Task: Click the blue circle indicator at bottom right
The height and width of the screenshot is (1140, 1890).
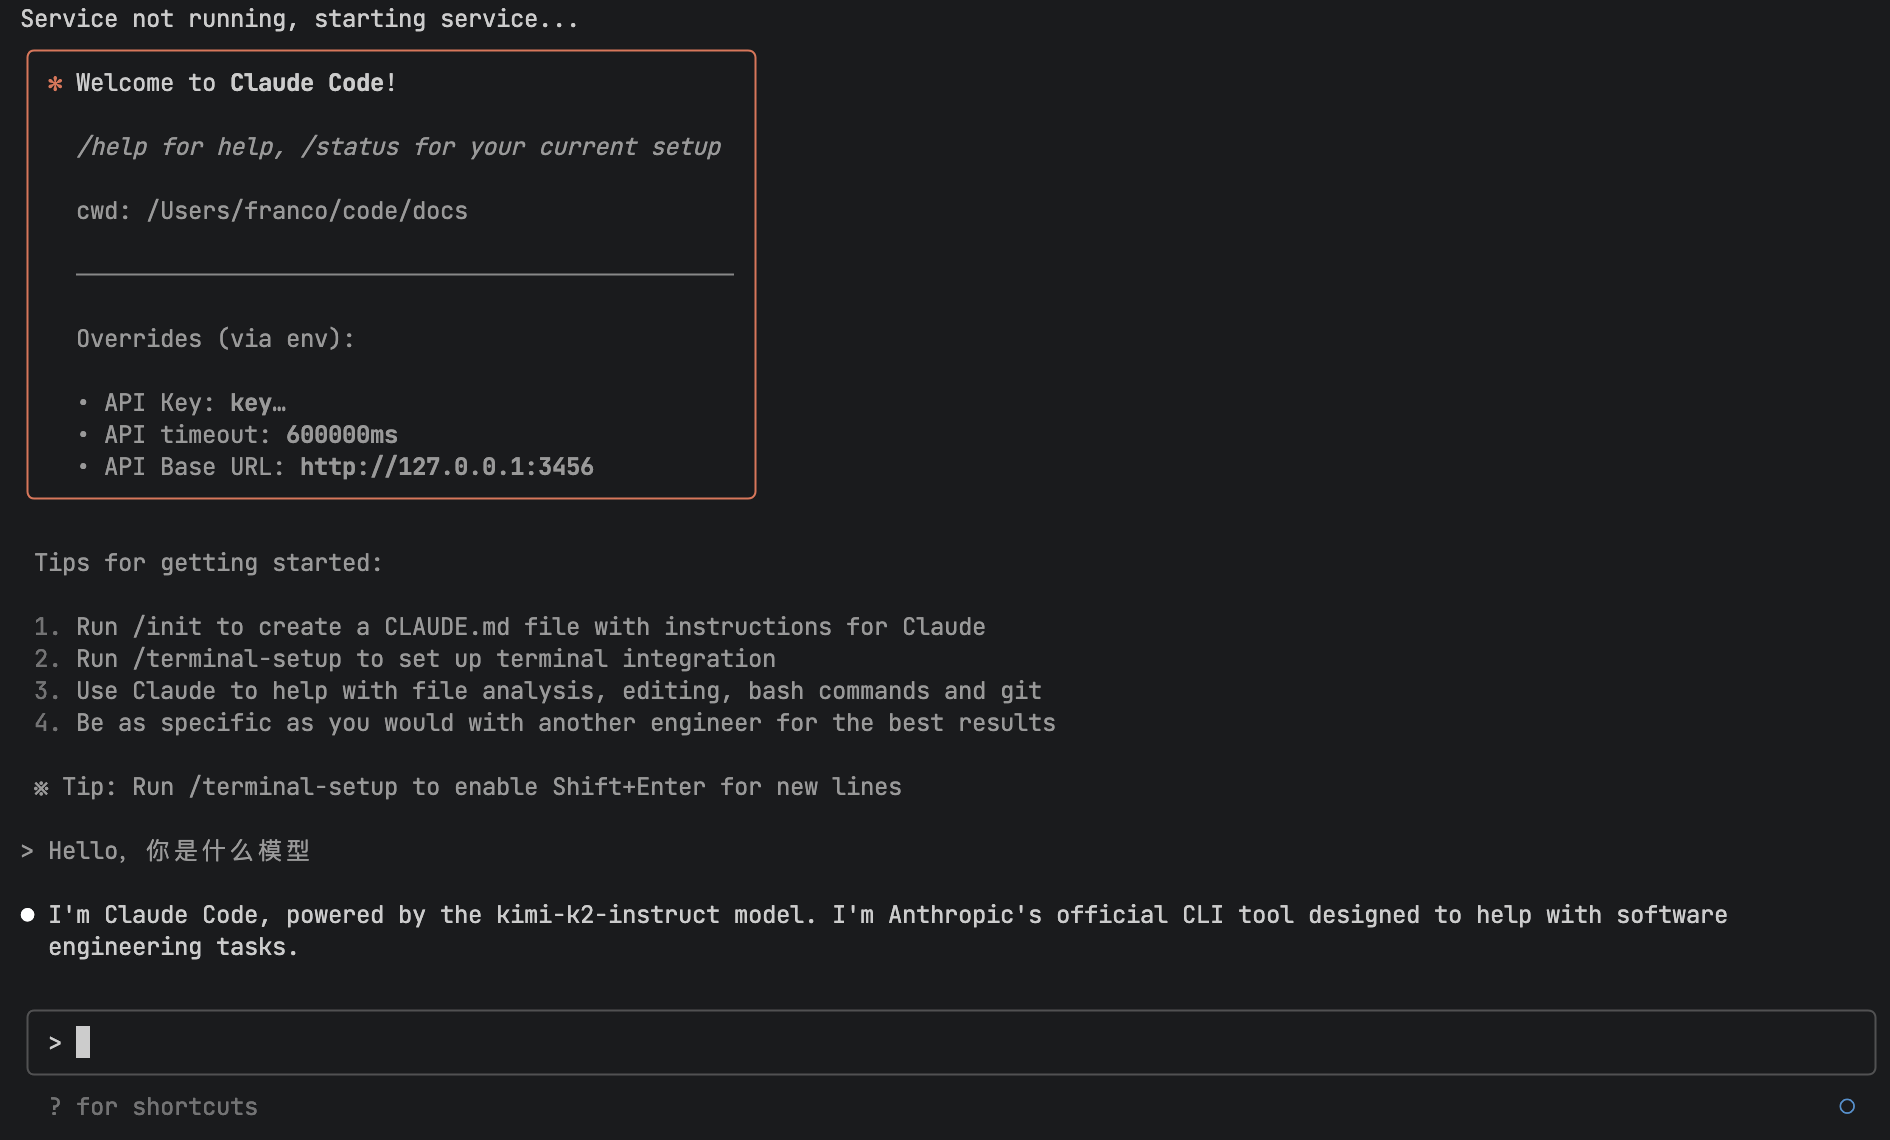Action: 1847,1106
